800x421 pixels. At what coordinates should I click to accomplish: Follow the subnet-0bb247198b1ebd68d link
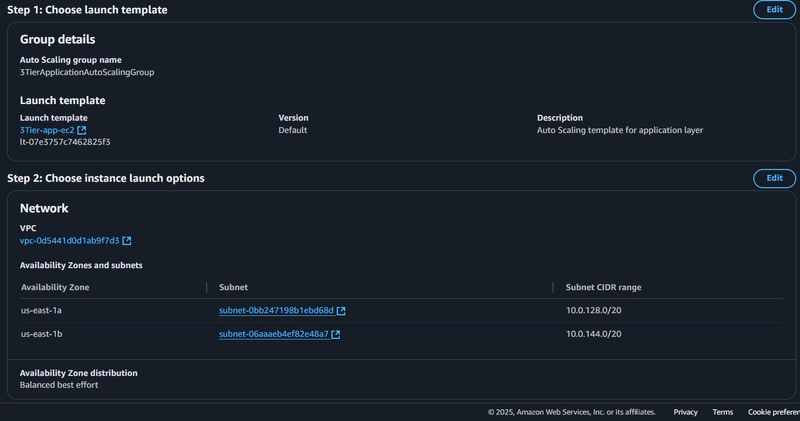click(276, 310)
